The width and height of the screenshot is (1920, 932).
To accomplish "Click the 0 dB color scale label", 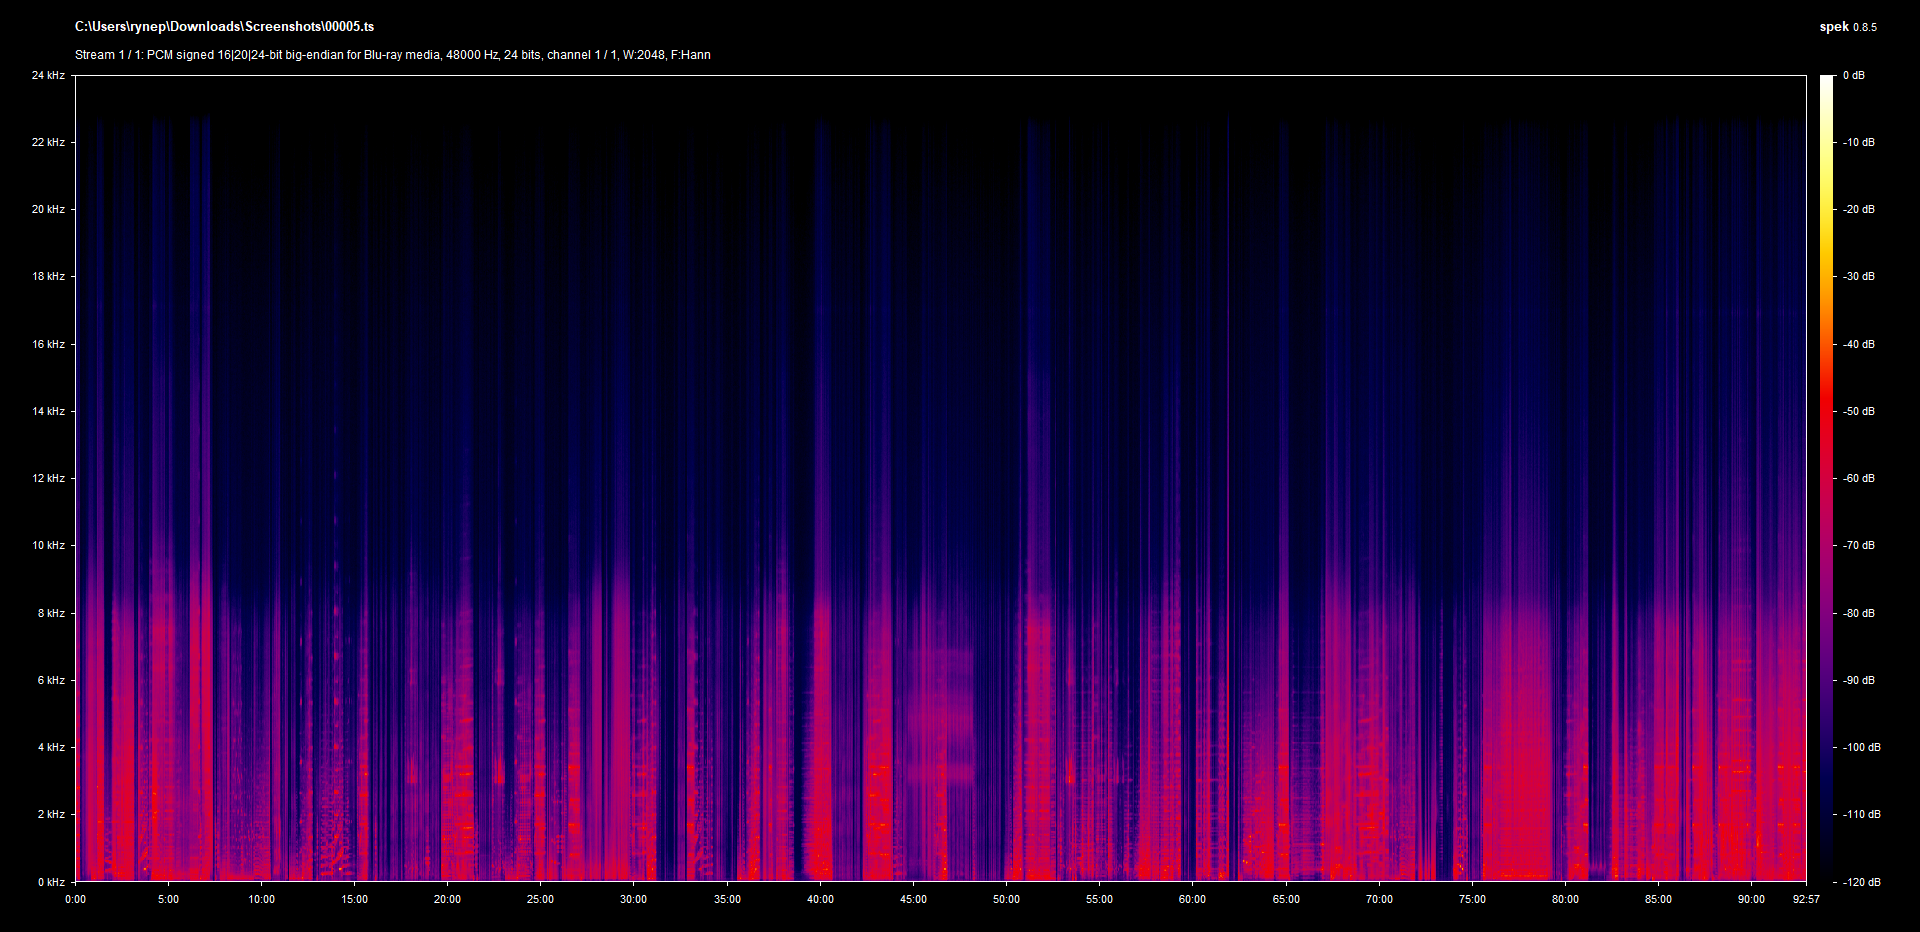I will 1854,76.
